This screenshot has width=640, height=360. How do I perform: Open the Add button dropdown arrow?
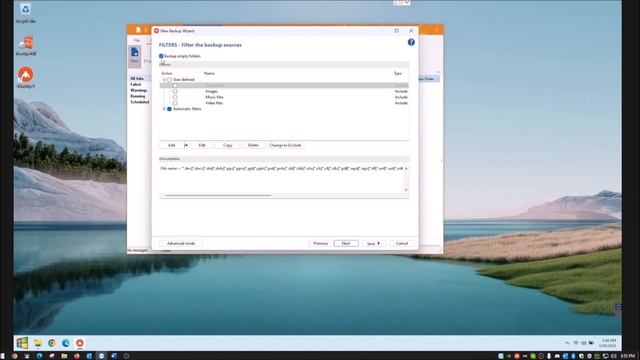click(186, 145)
